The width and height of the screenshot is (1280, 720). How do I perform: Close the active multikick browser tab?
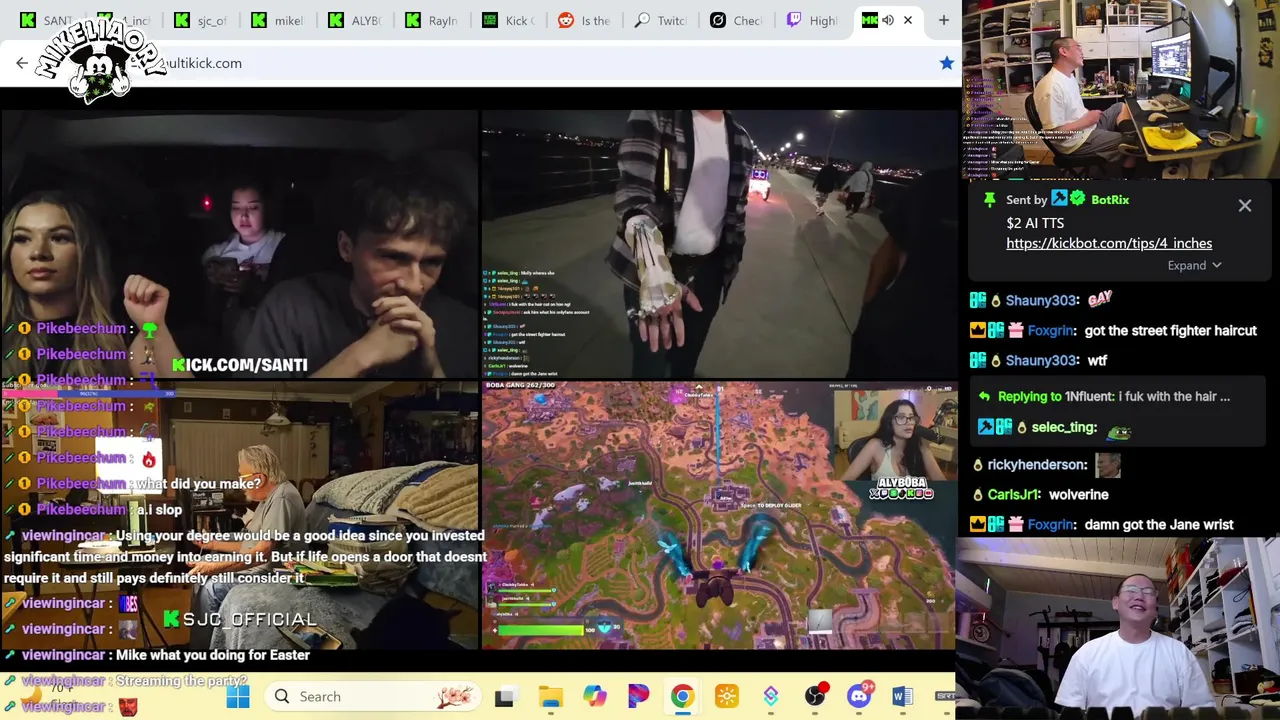[x=908, y=20]
